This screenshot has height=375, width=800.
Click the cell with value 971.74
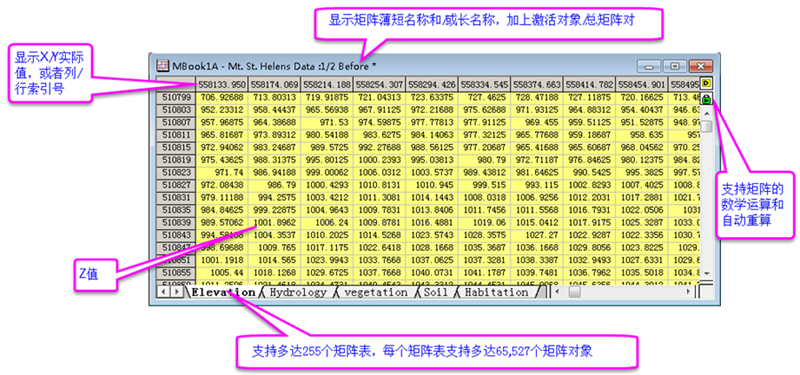[x=222, y=172]
